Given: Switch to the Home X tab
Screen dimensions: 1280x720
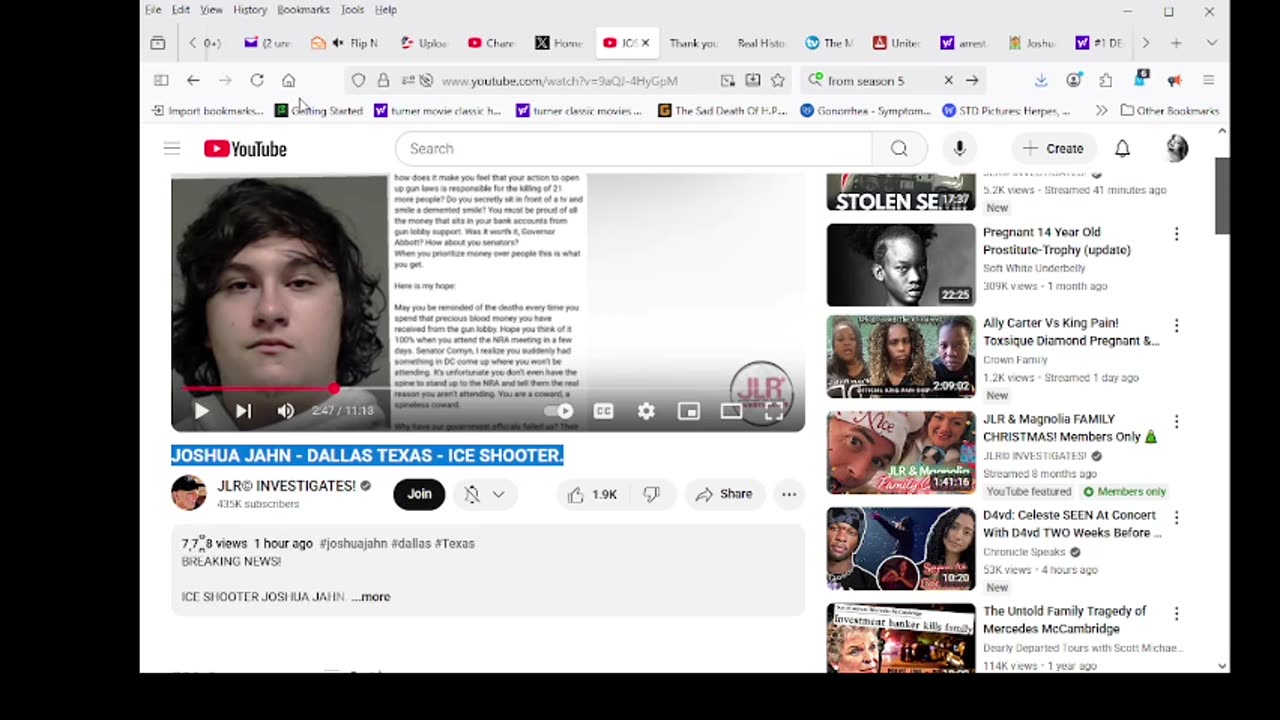Looking at the screenshot, I should coord(560,43).
